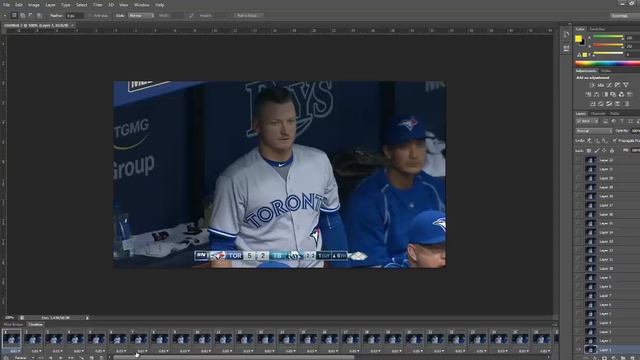Filter layers by pixel type icon
Image resolution: width=640 pixels, height=360 pixels.
click(x=605, y=121)
